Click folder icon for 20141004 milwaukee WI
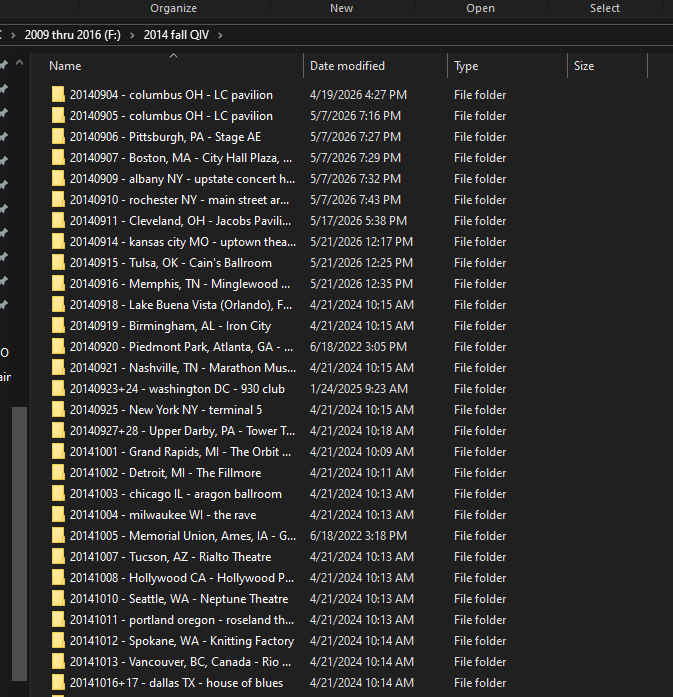673x697 pixels. pos(58,515)
